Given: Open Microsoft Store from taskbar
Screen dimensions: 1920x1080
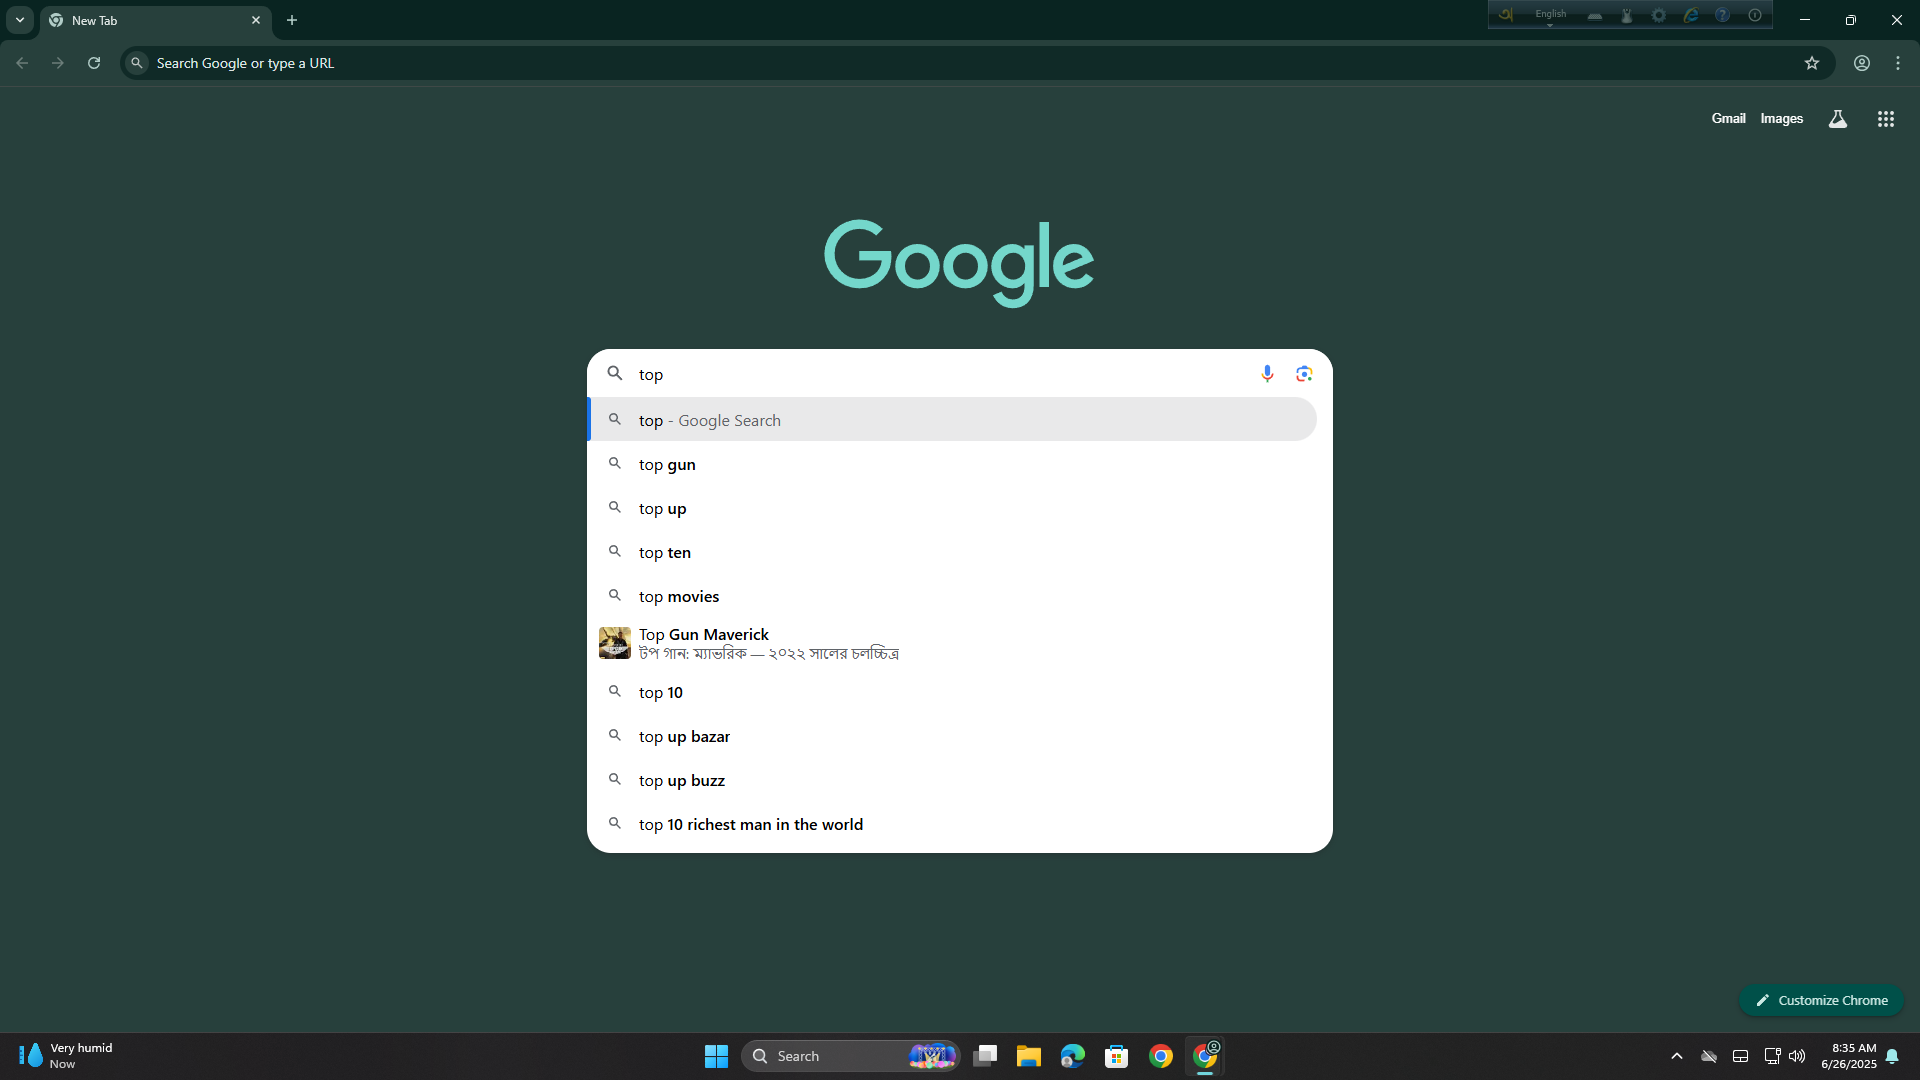Looking at the screenshot, I should (x=1117, y=1056).
